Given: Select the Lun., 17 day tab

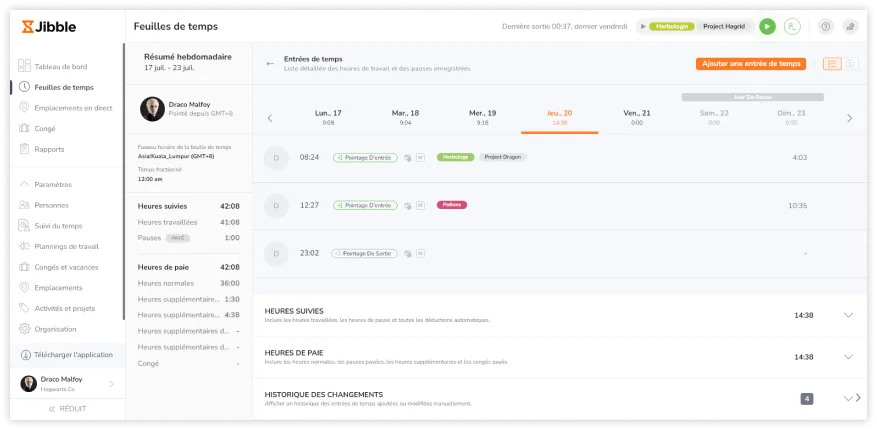Looking at the screenshot, I should point(328,117).
